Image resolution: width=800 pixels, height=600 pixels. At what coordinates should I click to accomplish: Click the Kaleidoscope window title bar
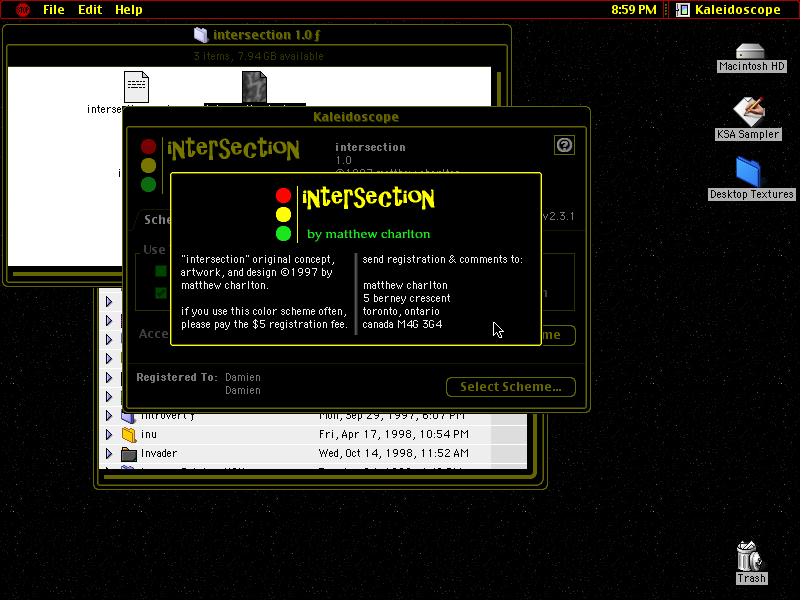(x=356, y=117)
